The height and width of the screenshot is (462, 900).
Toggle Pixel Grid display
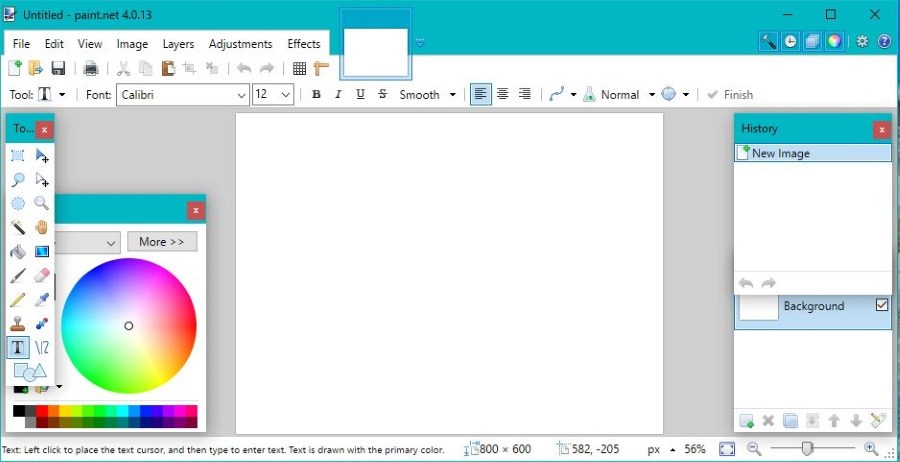pos(299,68)
